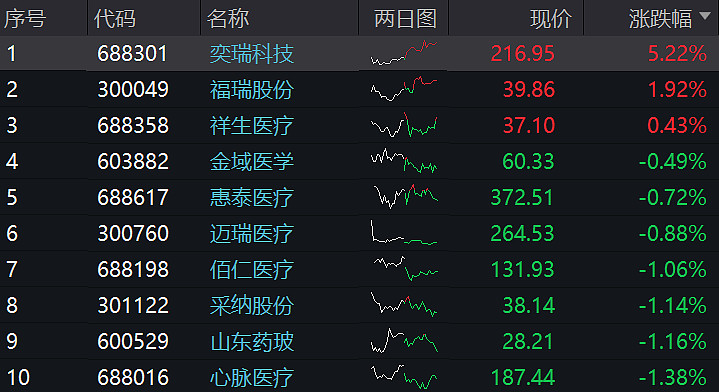This screenshot has width=719, height=392.
Task: View the 祥生医疗 sparkline chart
Action: [x=404, y=125]
